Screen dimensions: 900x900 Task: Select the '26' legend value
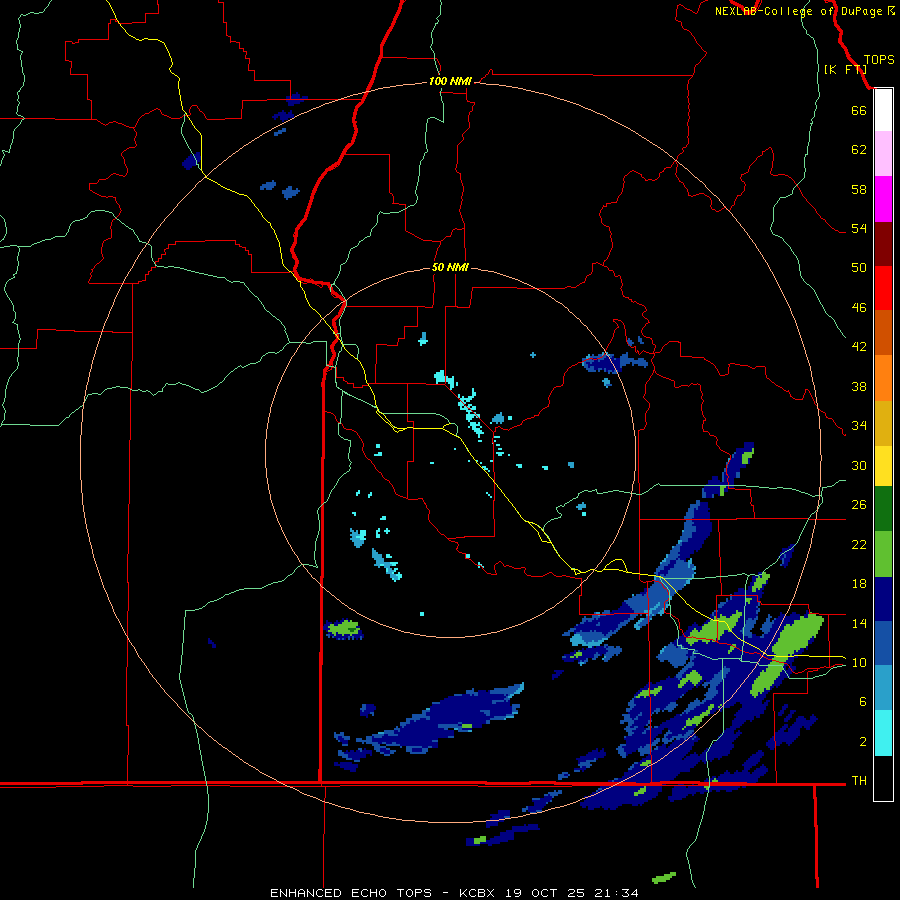pos(859,505)
